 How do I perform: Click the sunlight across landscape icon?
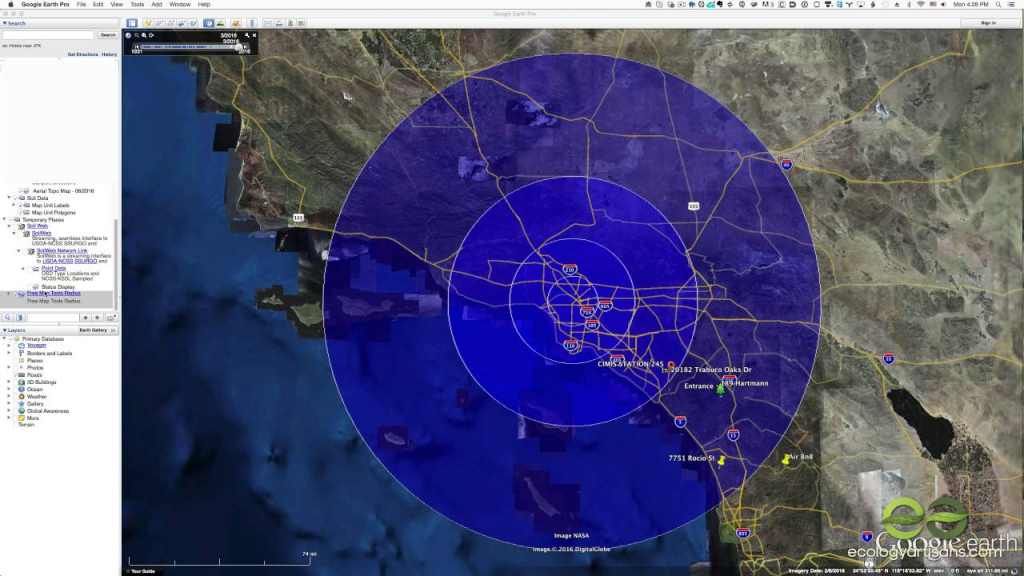pos(220,22)
